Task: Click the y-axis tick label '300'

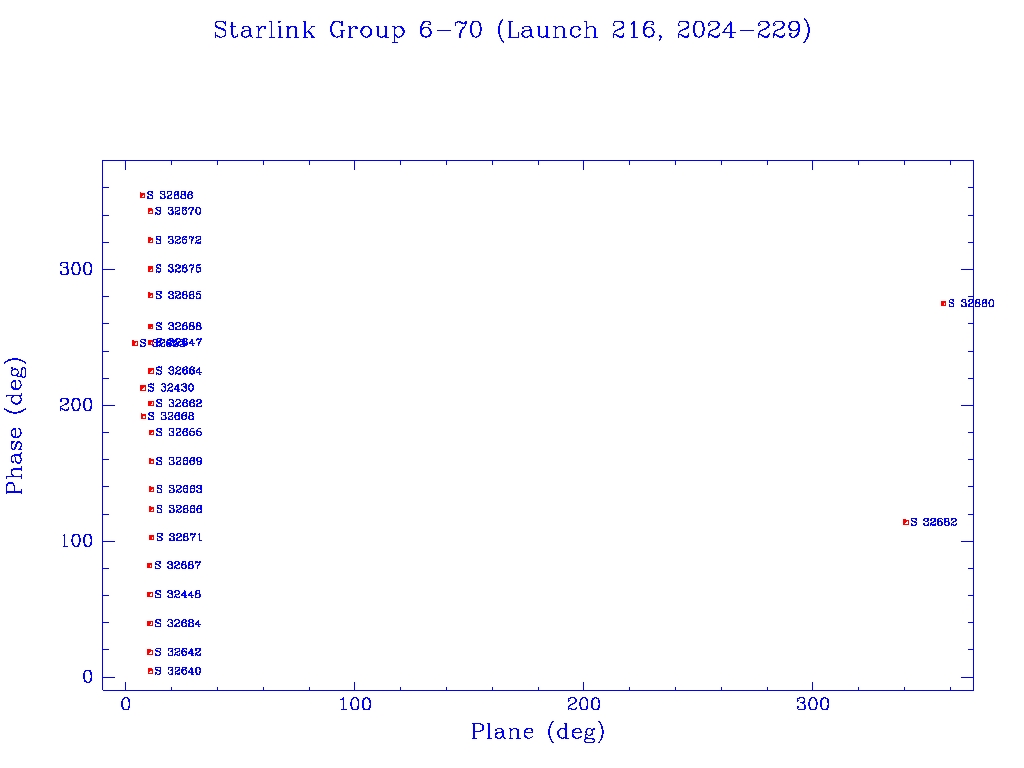Action: tap(76, 269)
